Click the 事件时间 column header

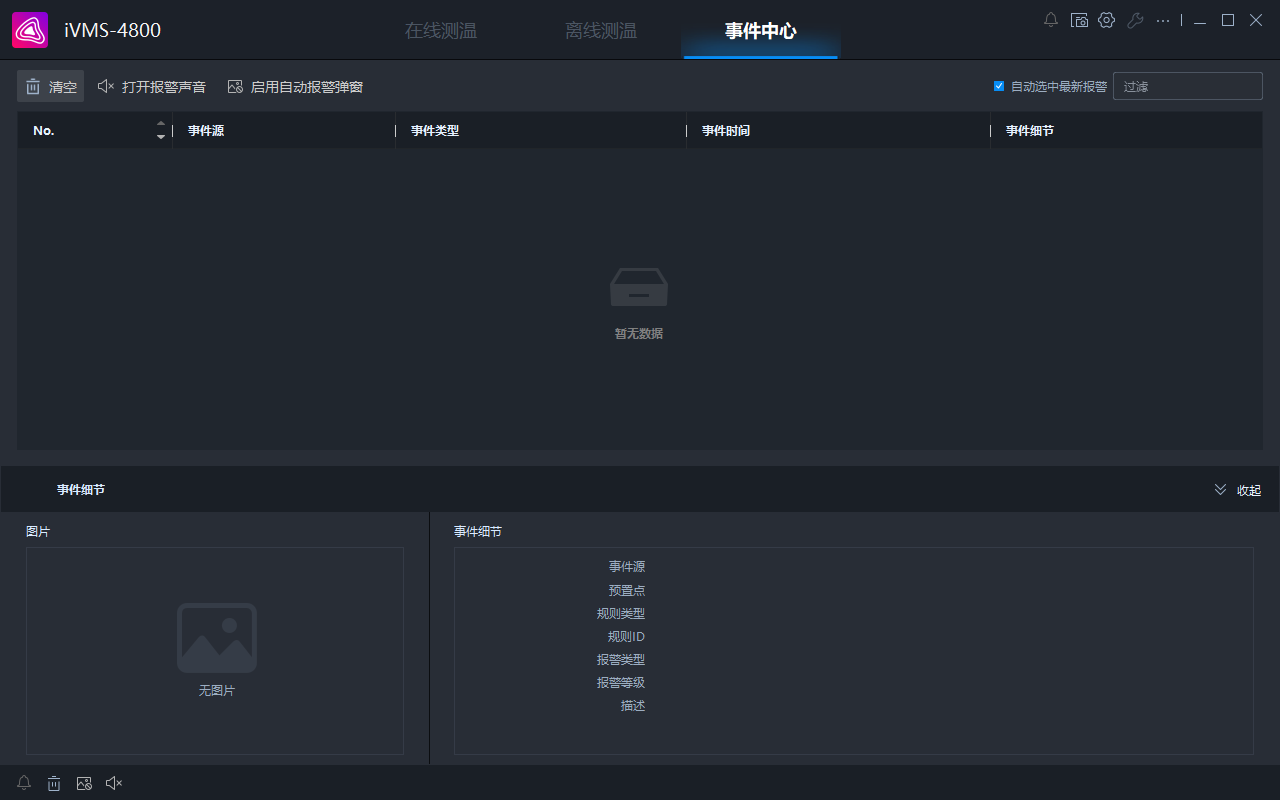coord(726,131)
